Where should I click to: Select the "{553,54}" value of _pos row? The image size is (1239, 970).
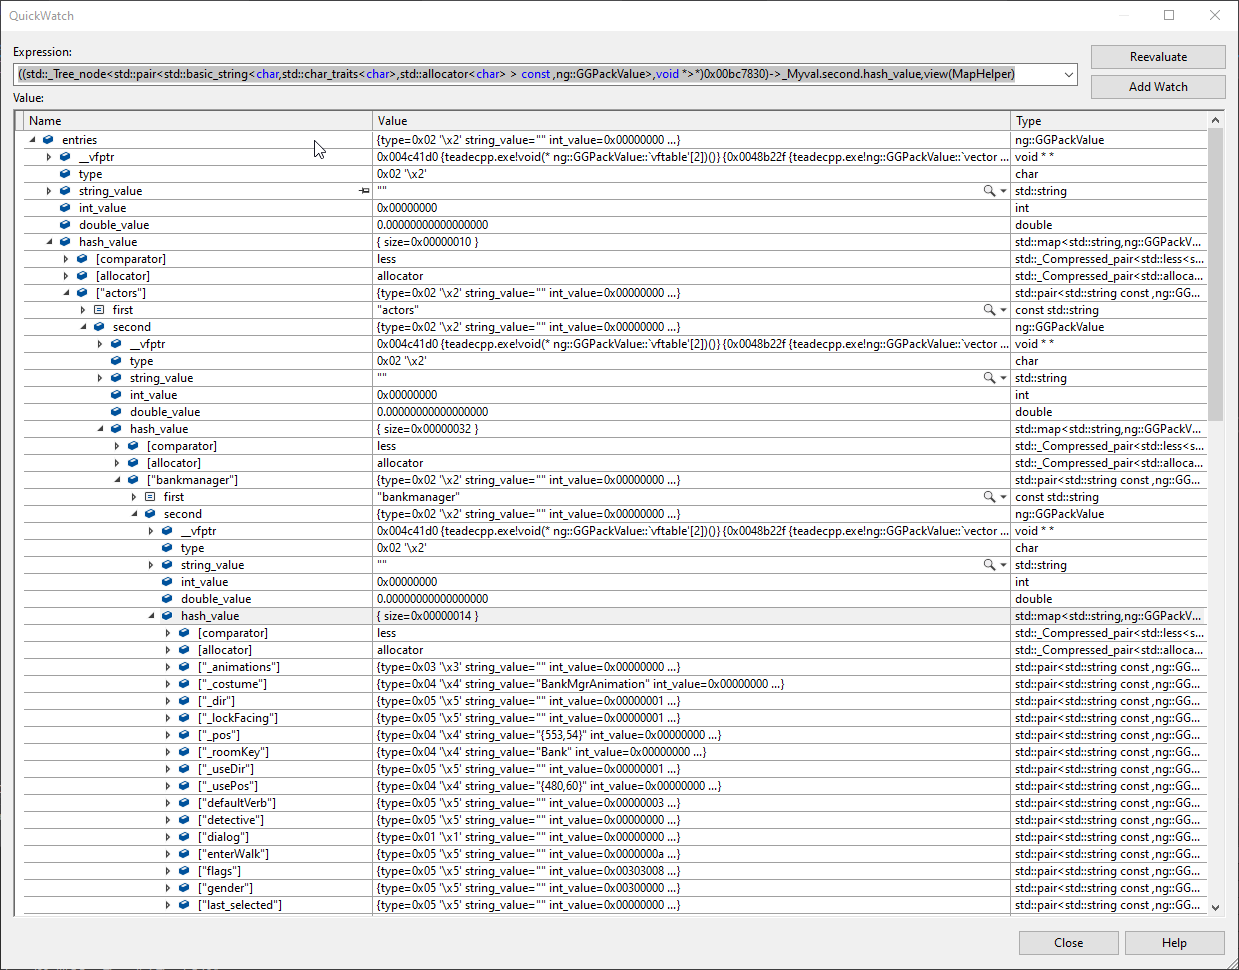552,735
